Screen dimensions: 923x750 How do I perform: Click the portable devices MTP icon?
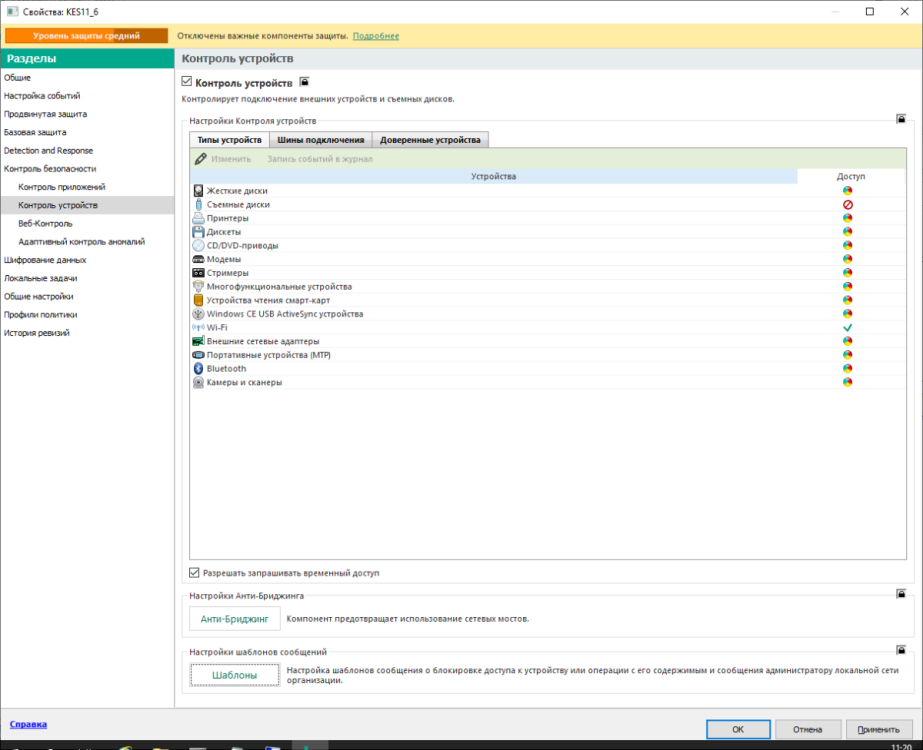198,355
